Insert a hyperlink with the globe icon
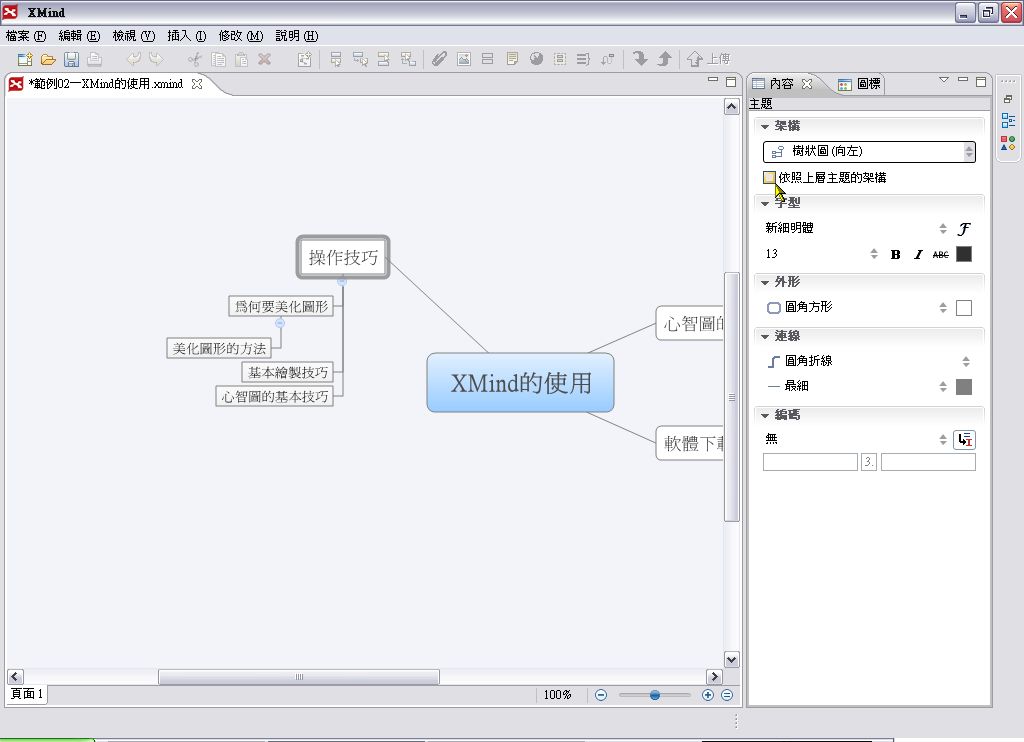The height and width of the screenshot is (742, 1024). point(536,59)
